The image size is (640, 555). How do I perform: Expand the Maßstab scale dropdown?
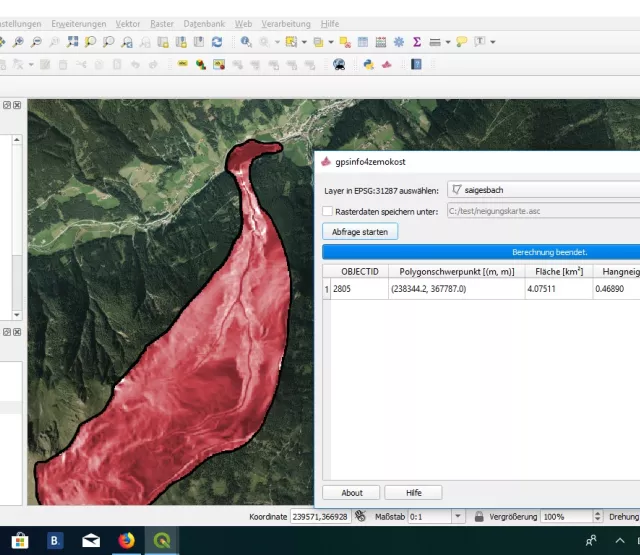click(458, 517)
